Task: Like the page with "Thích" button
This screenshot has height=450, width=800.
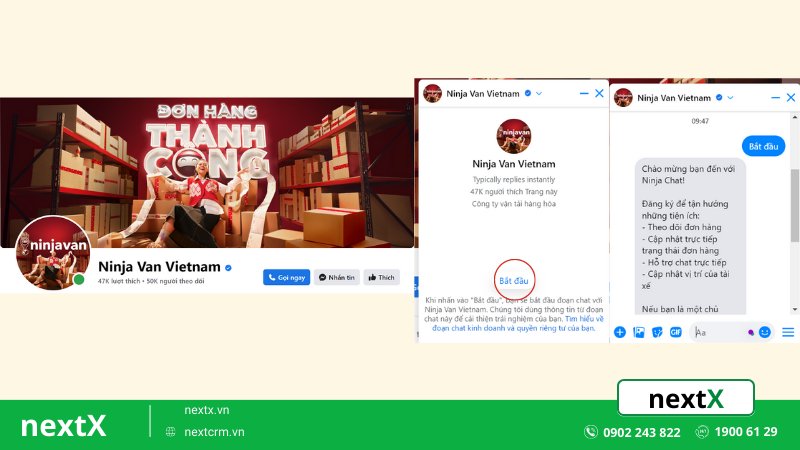Action: 381,277
